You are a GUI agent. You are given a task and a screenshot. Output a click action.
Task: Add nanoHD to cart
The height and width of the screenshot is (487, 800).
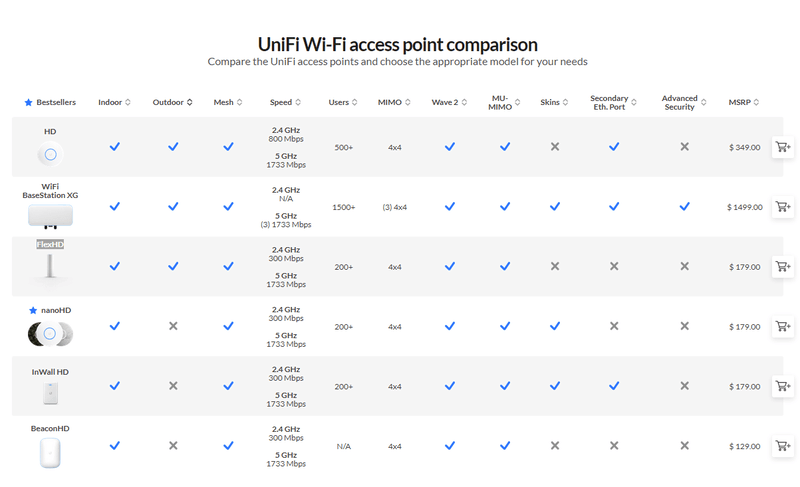pyautogui.click(x=783, y=326)
